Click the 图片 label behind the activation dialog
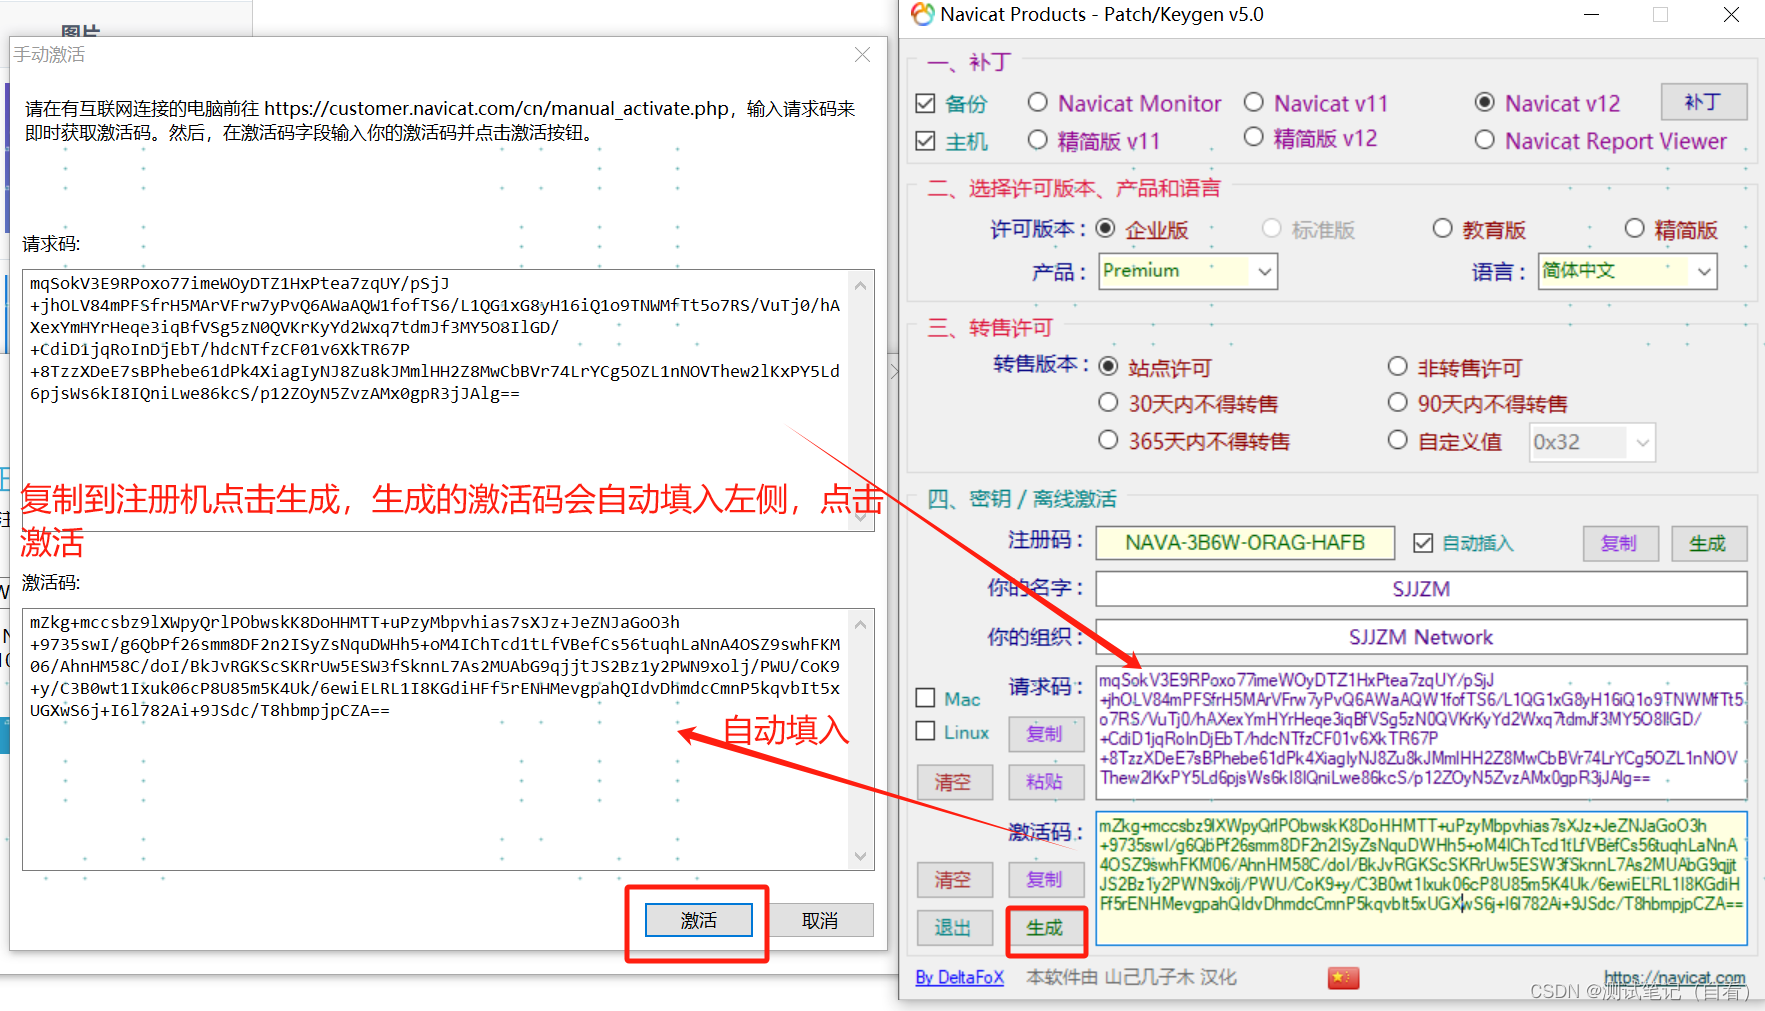 tap(80, 30)
